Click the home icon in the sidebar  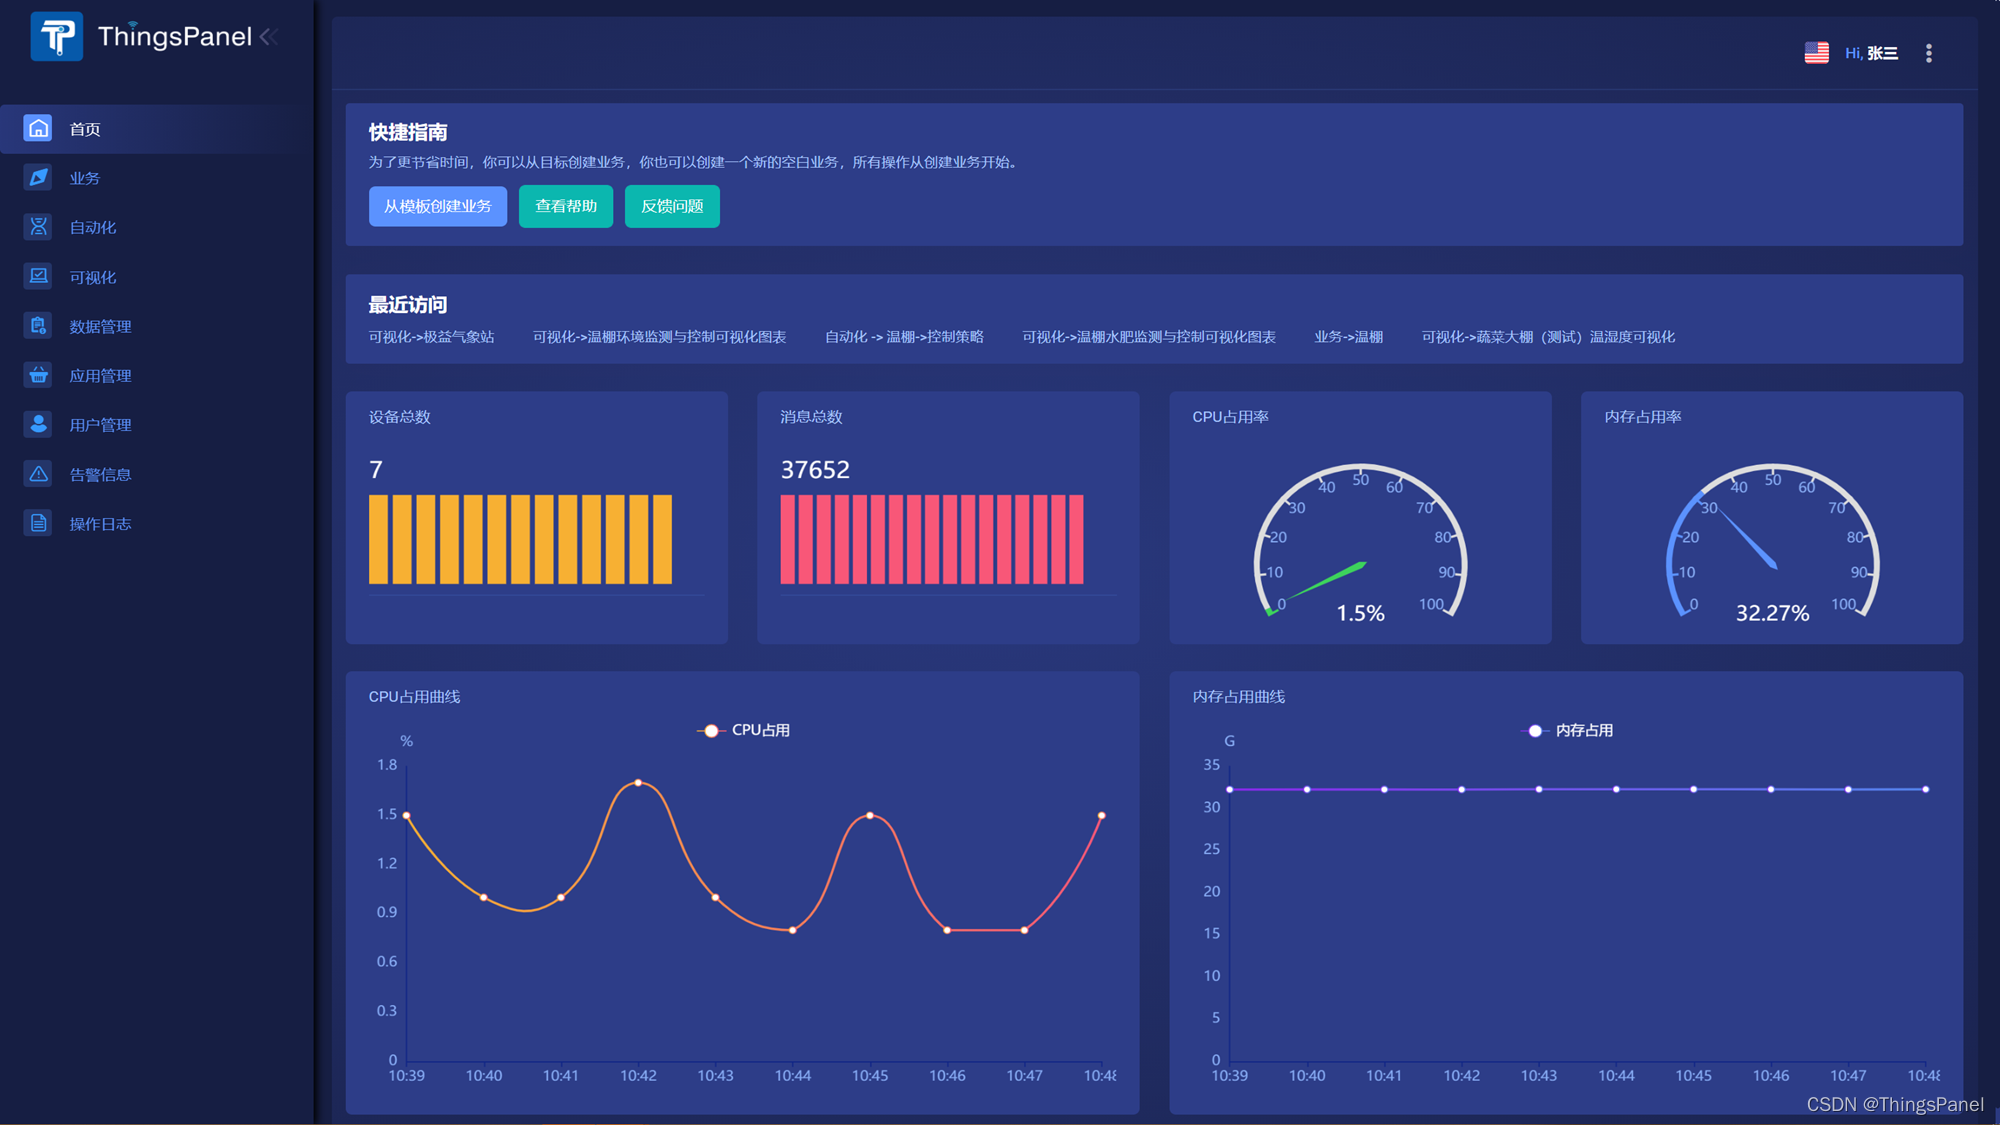(x=38, y=128)
